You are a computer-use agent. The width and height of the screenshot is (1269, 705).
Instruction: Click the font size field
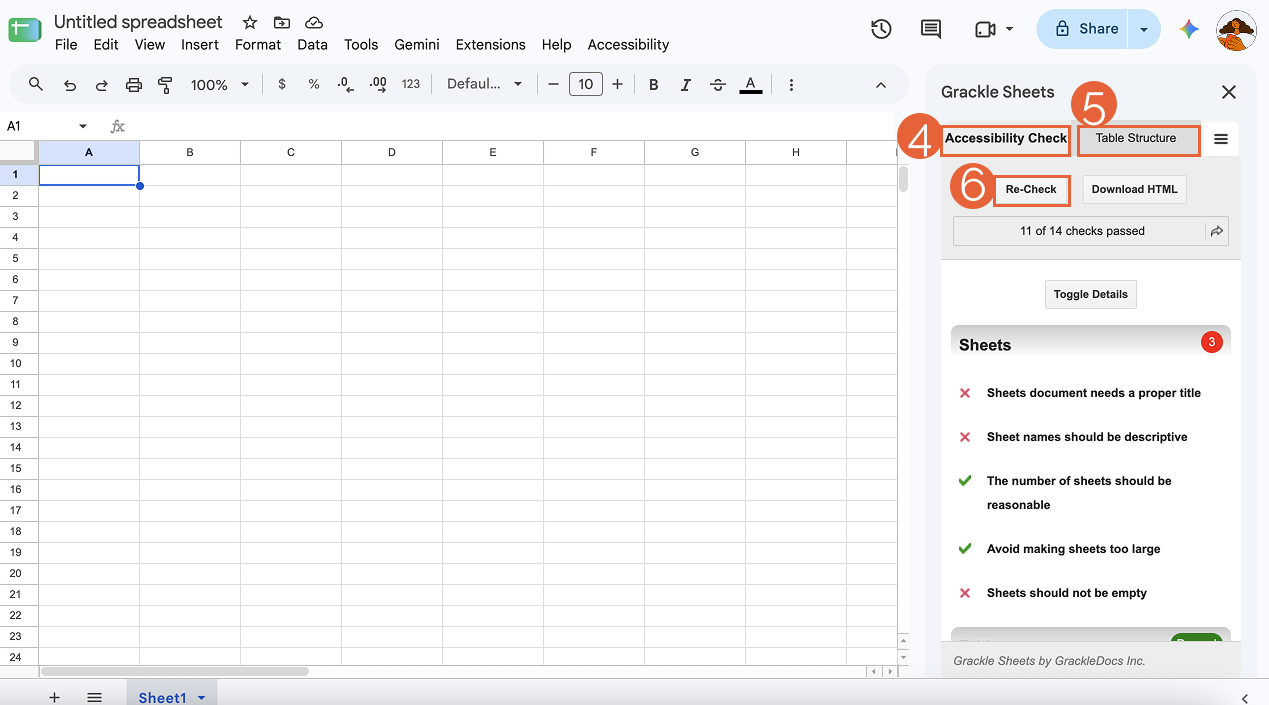tap(585, 85)
